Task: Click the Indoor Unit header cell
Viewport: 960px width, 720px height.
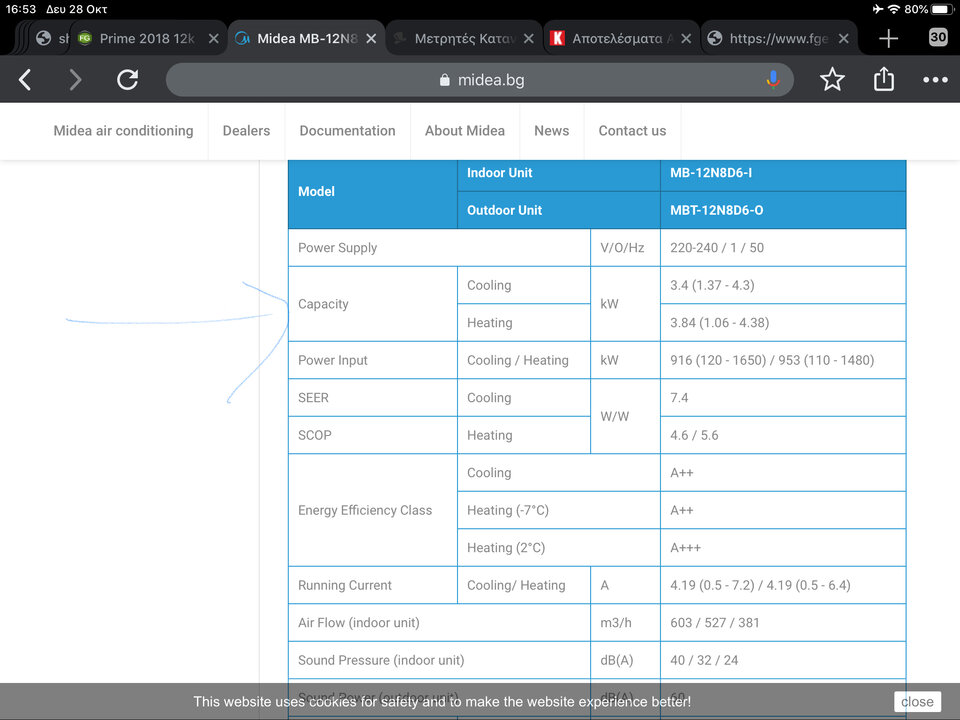Action: (x=558, y=176)
